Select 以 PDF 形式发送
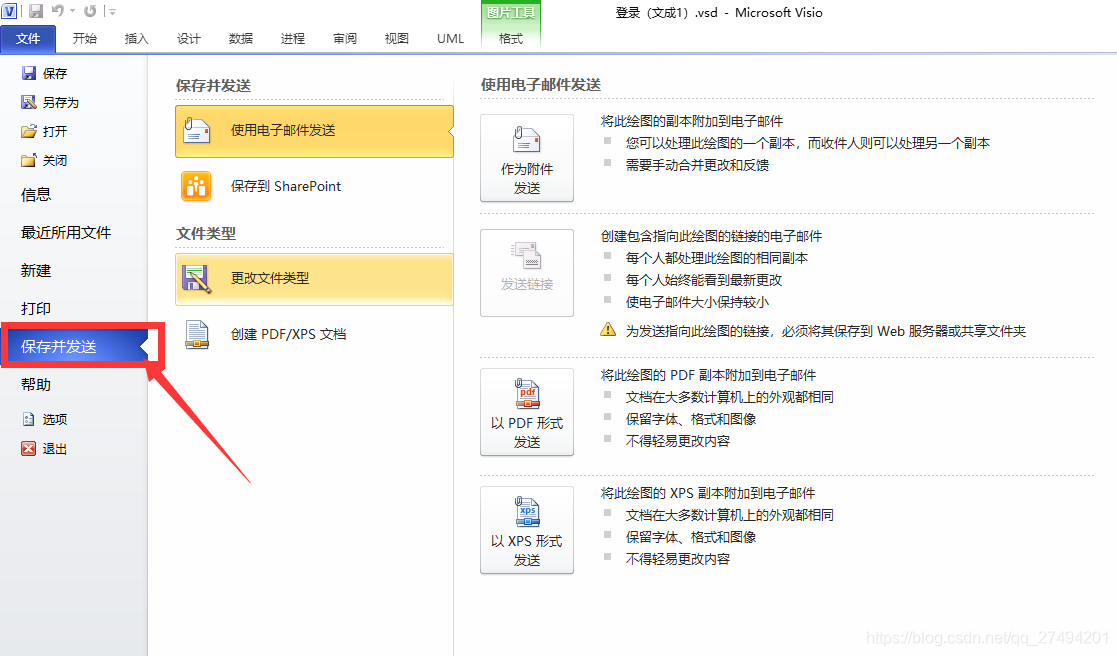Screen dimensions: 1117x656 [x=527, y=412]
